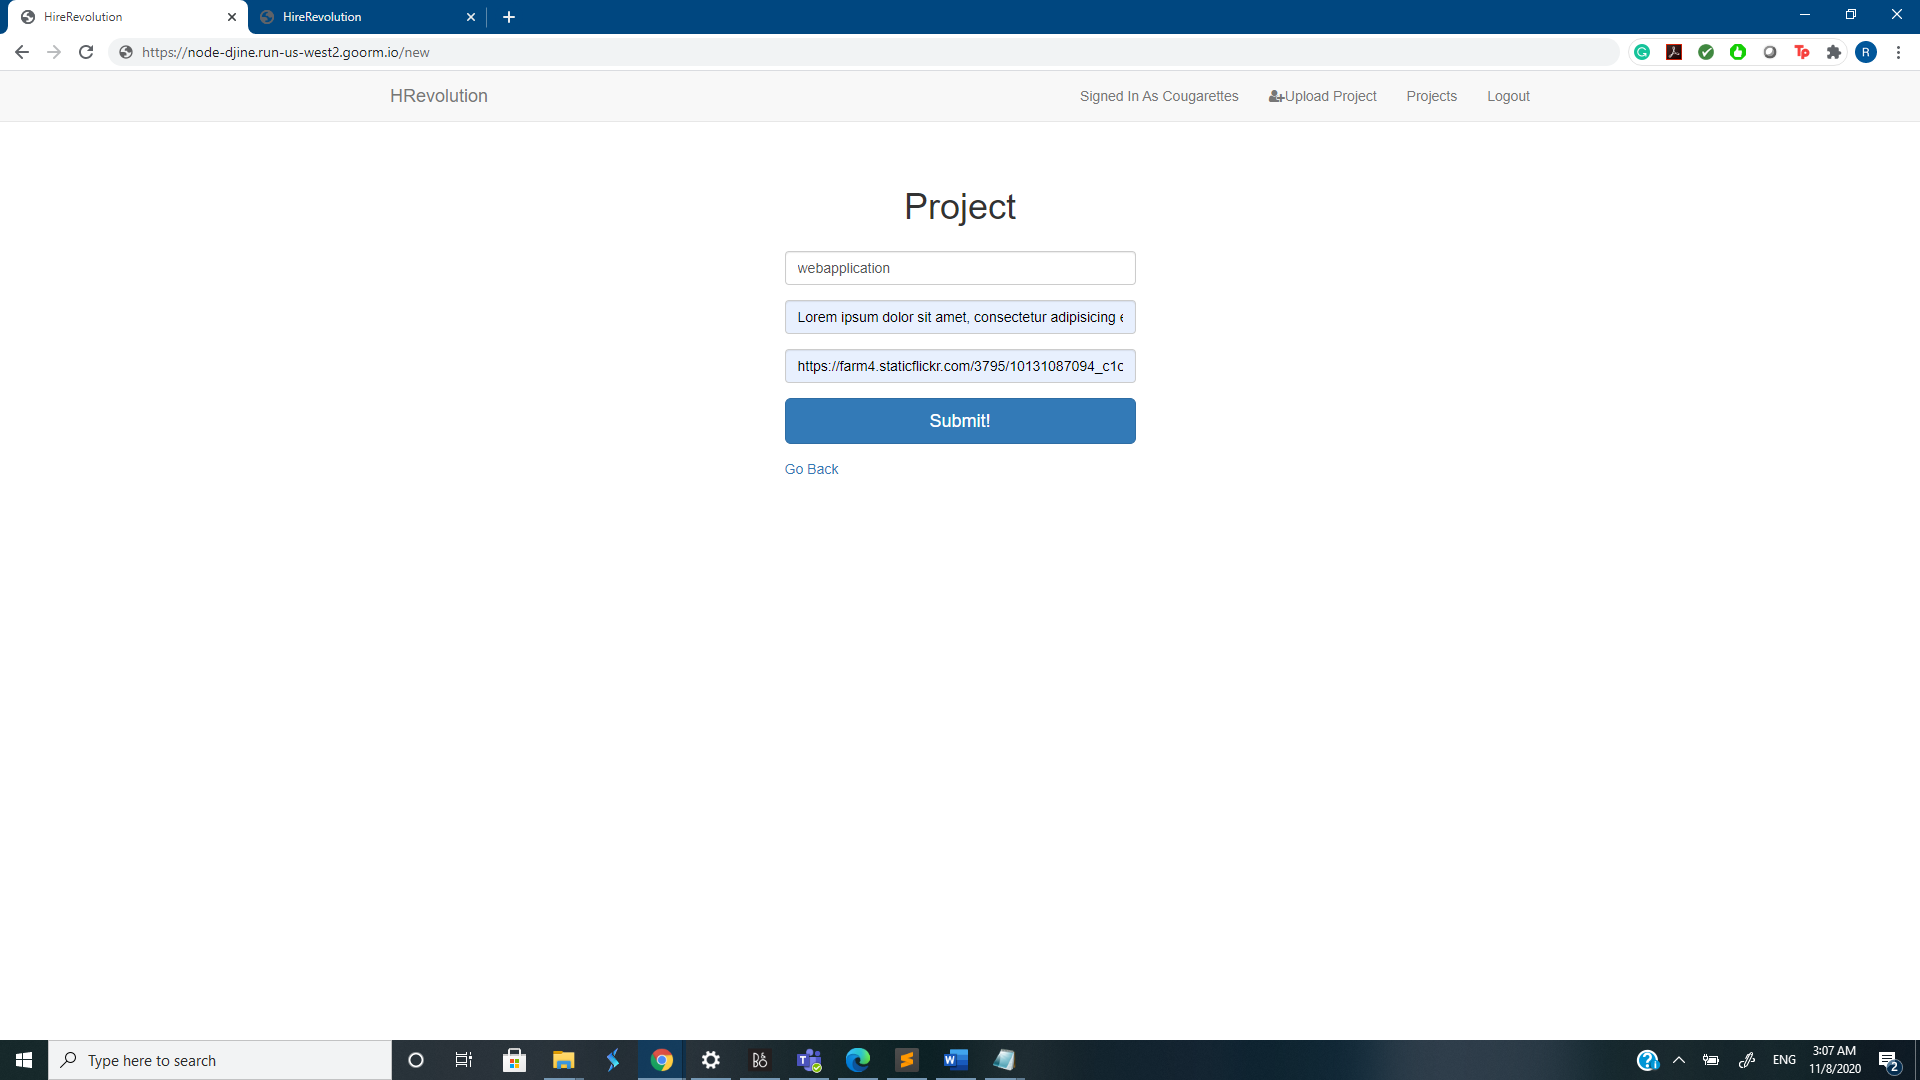Open Microsoft Edge from the taskbar
The width and height of the screenshot is (1920, 1080).
point(858,1060)
